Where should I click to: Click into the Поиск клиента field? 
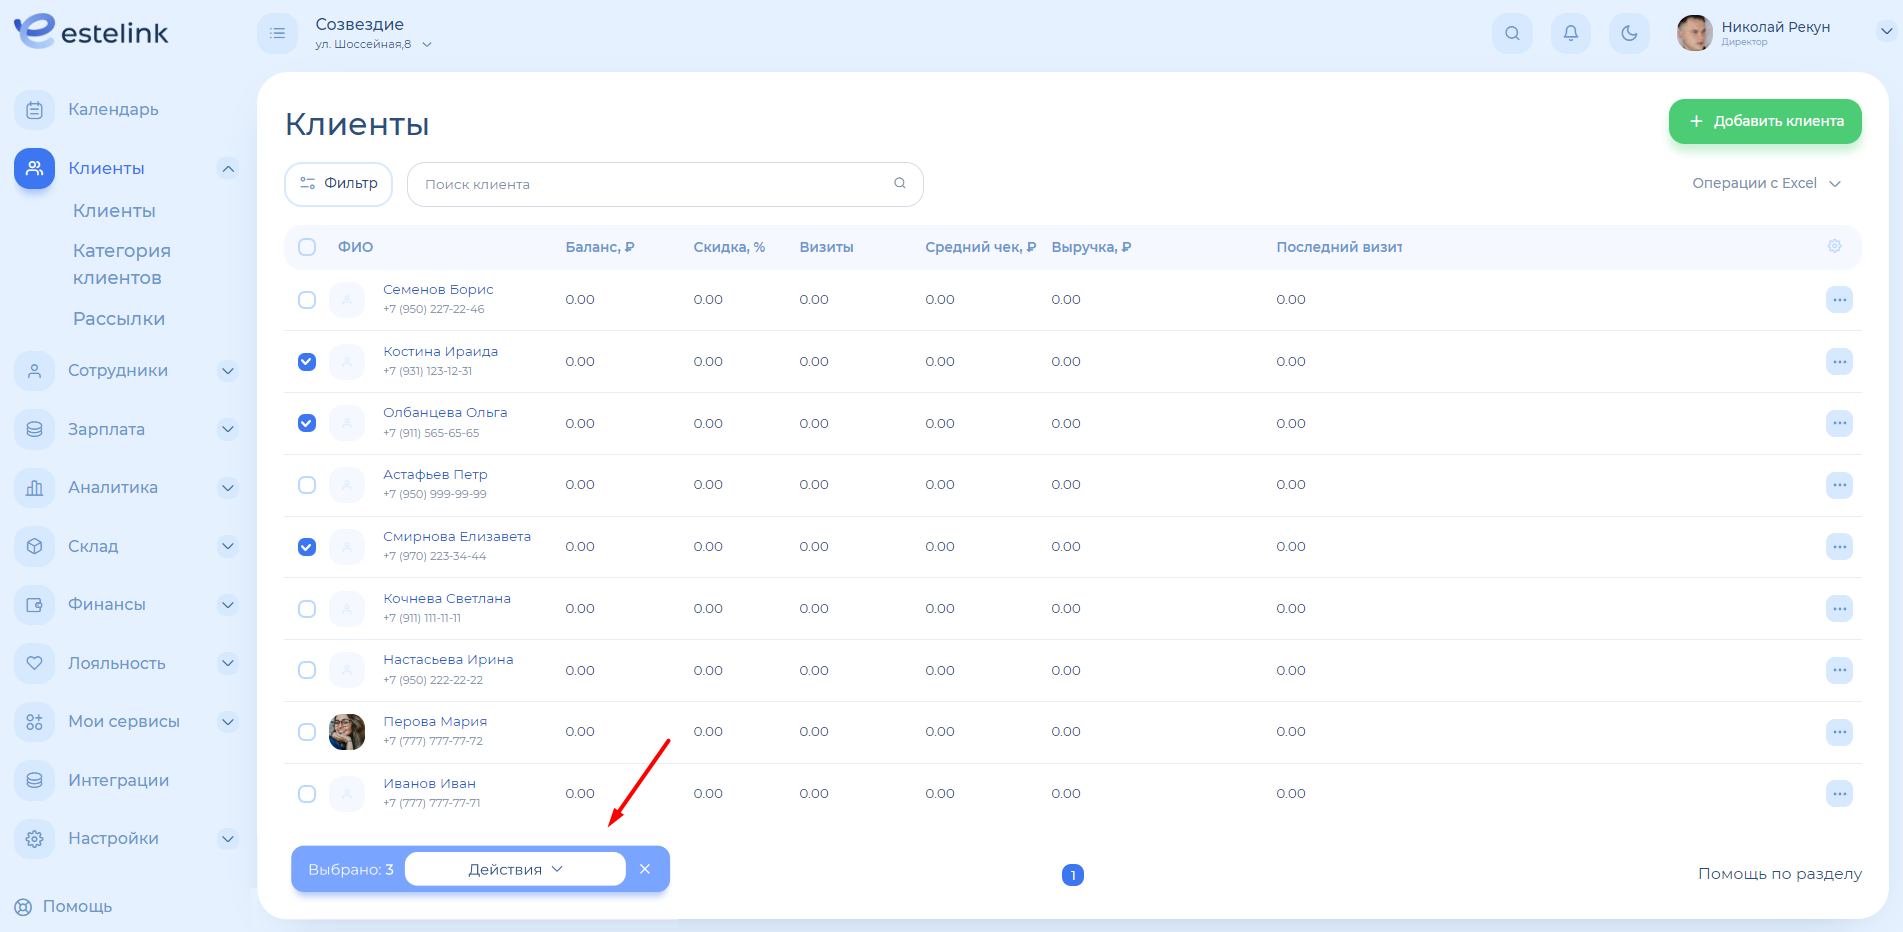click(655, 185)
